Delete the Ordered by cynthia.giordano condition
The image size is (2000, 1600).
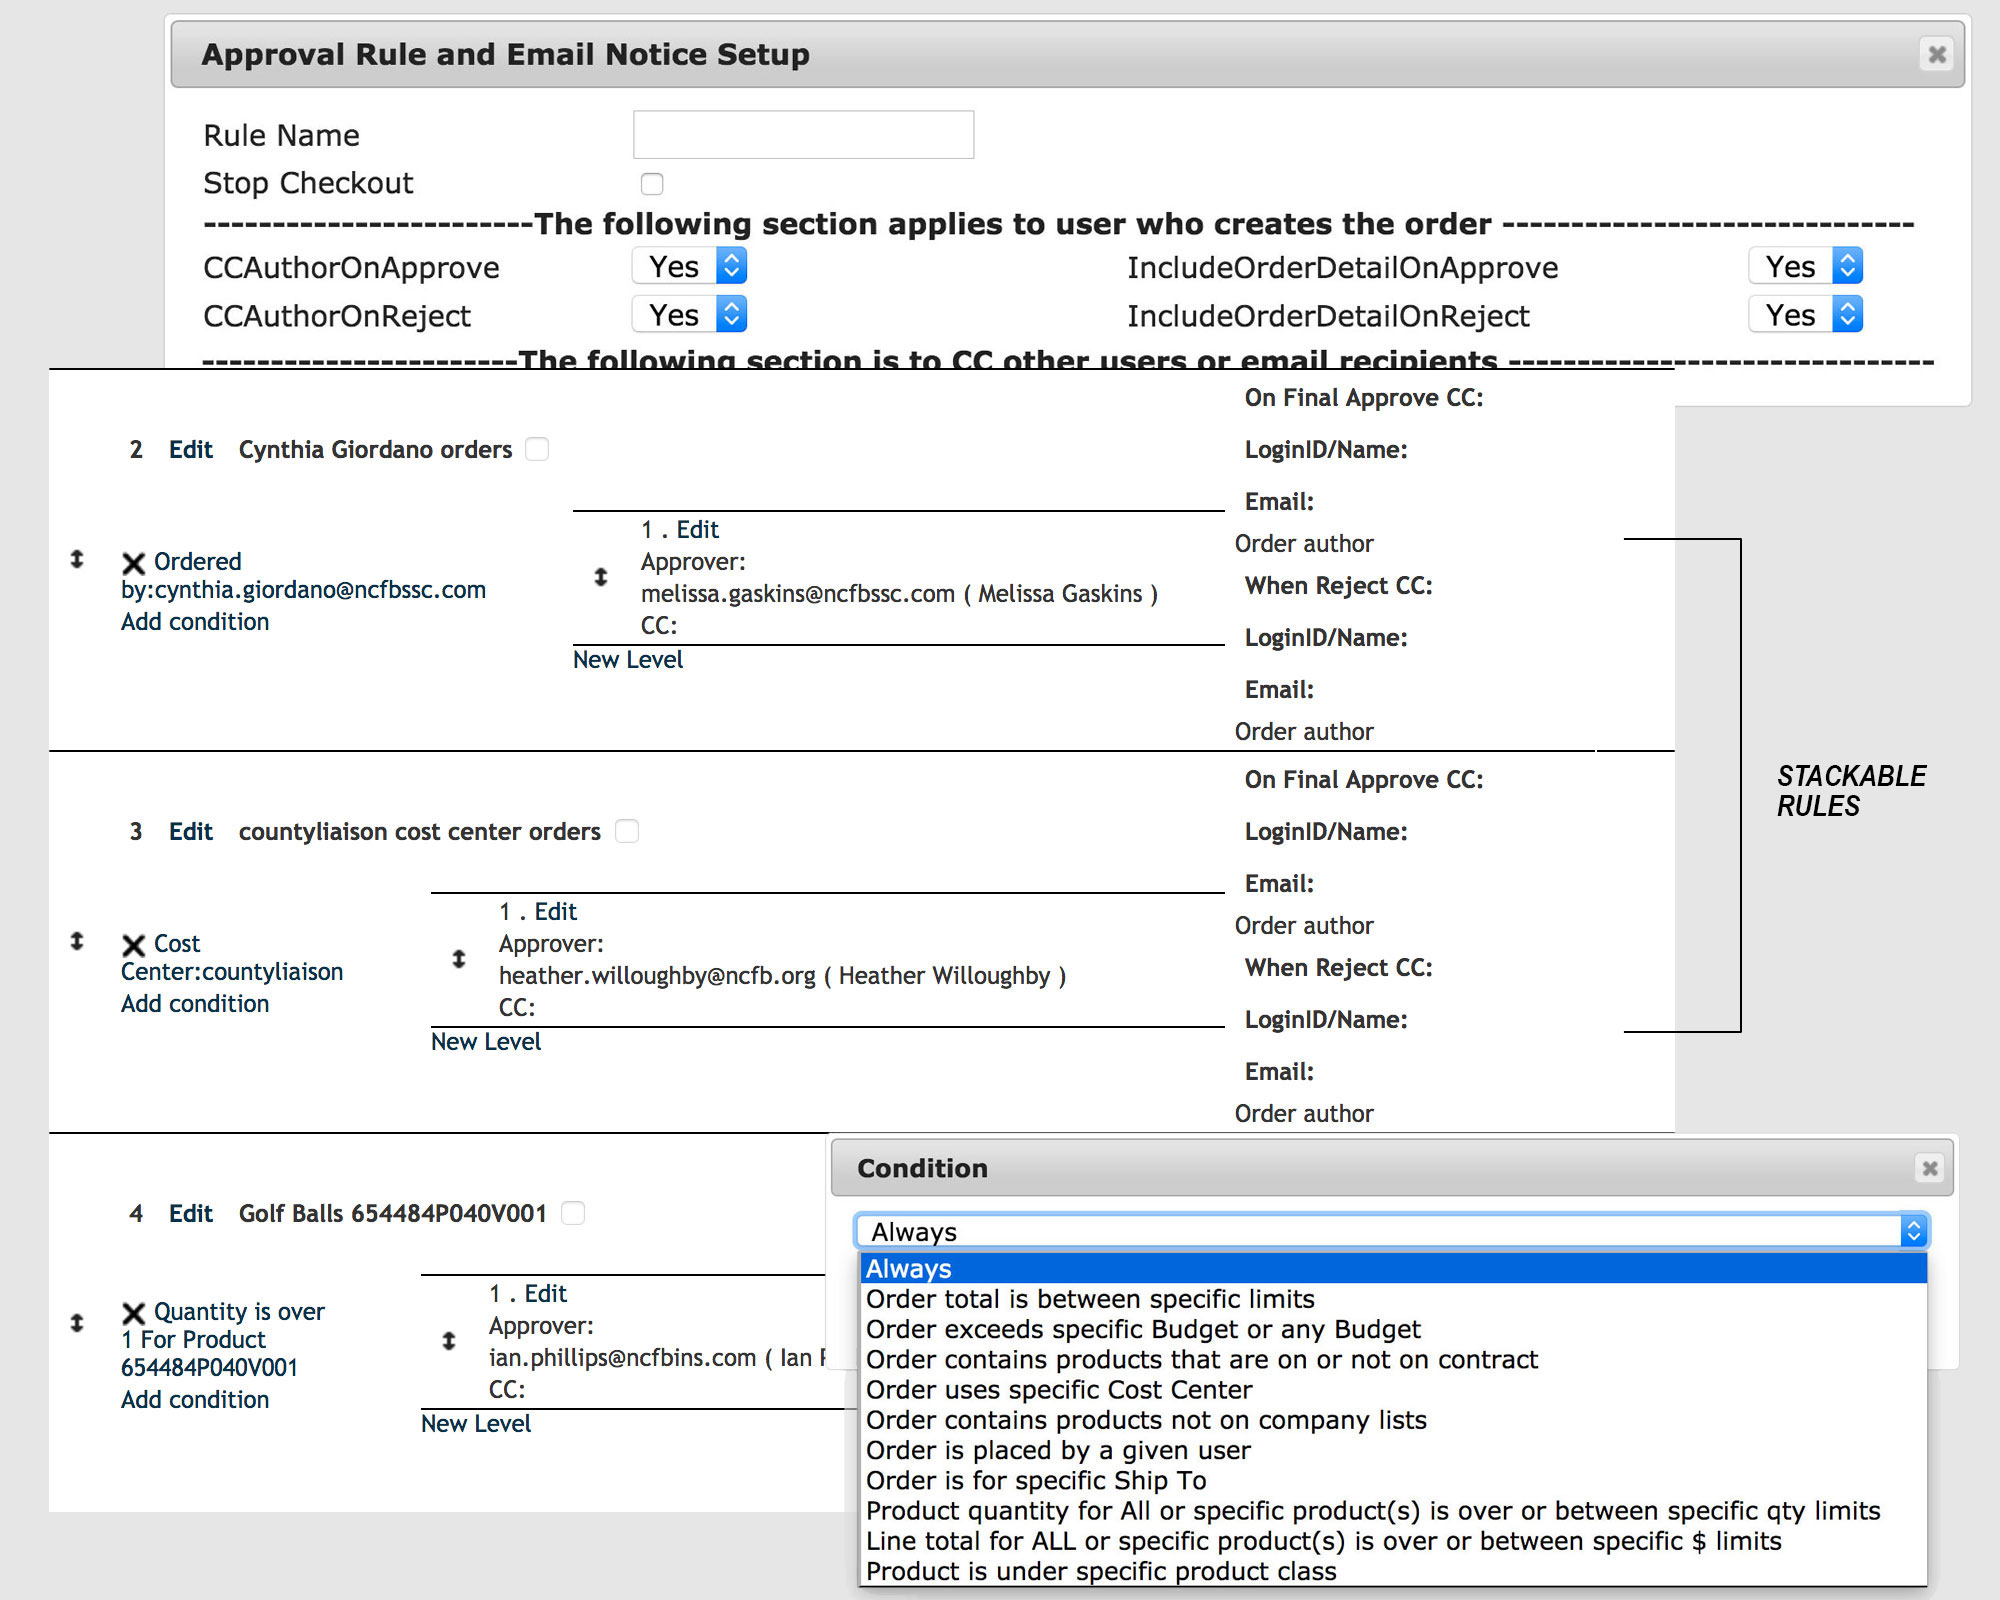pyautogui.click(x=133, y=563)
